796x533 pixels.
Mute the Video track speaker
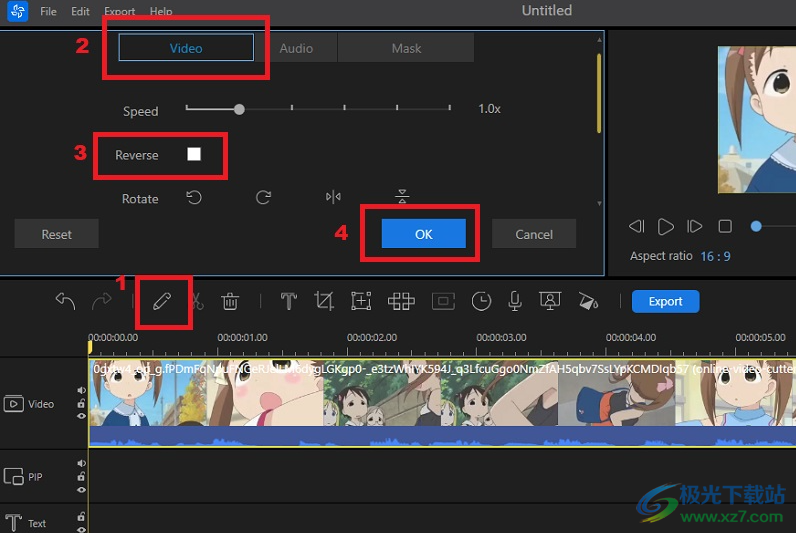(81, 390)
